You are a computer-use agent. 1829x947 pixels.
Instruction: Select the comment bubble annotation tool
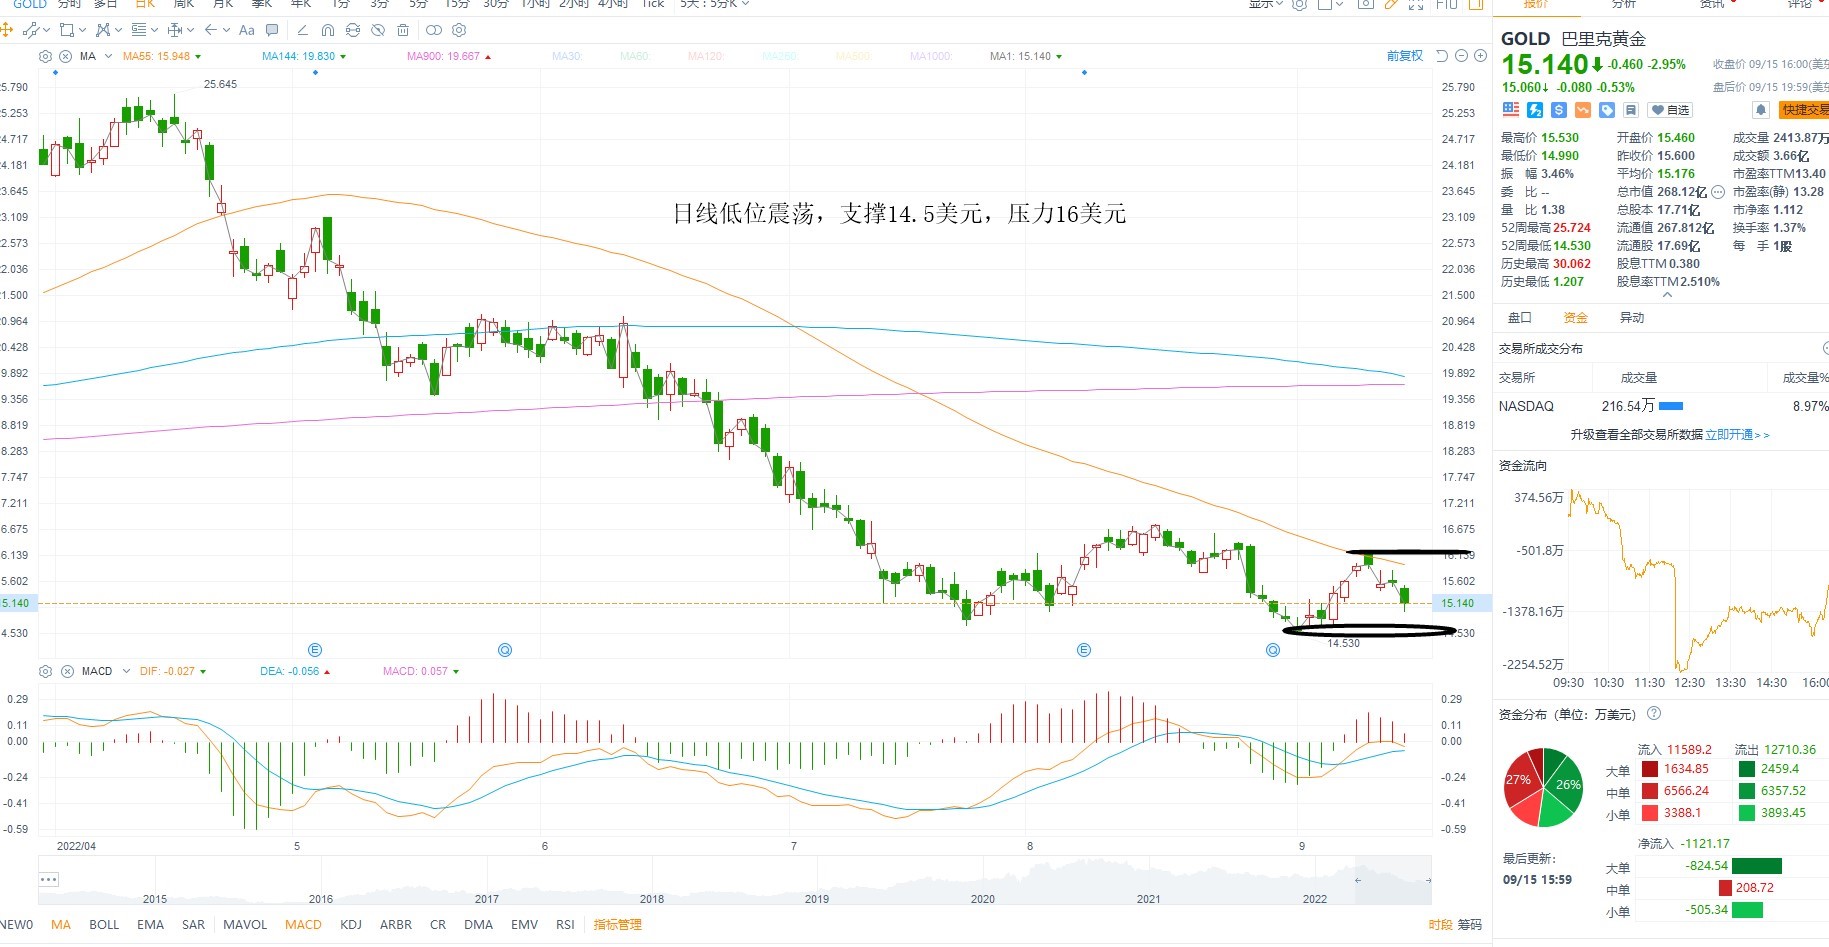[x=272, y=30]
